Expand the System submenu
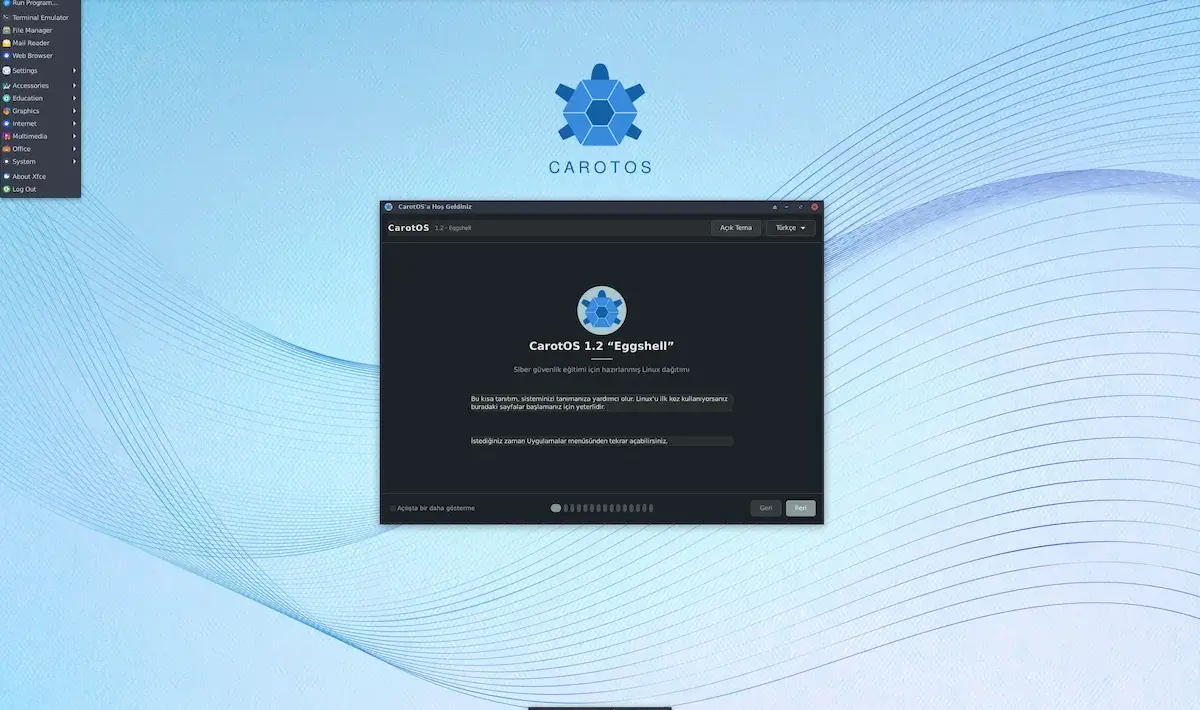Image resolution: width=1200 pixels, height=710 pixels. click(x=40, y=161)
